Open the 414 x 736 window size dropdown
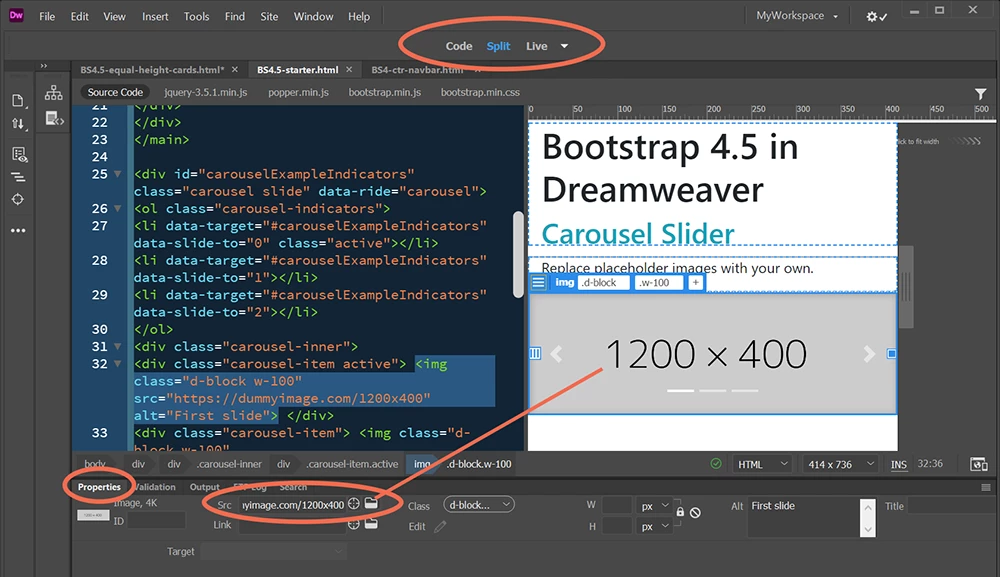Screen dimensions: 1000x577 pyautogui.click(x=841, y=464)
